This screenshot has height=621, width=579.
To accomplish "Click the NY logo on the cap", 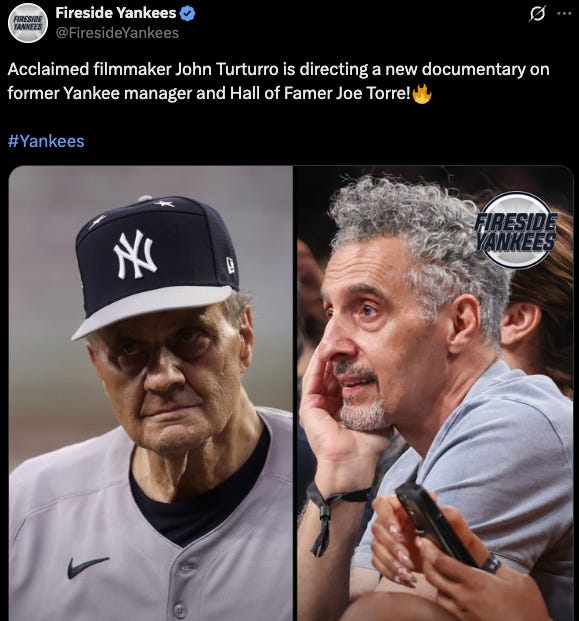I will [135, 254].
